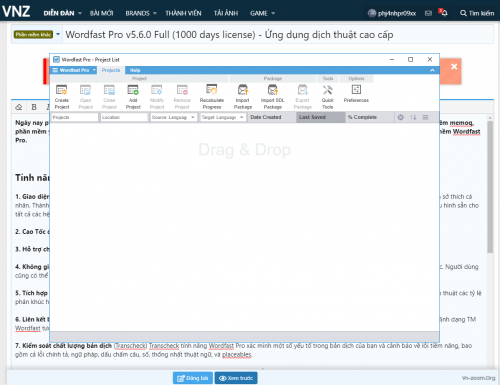Open the inbox envelope icon
500x385 pixels.
pos(429,13)
